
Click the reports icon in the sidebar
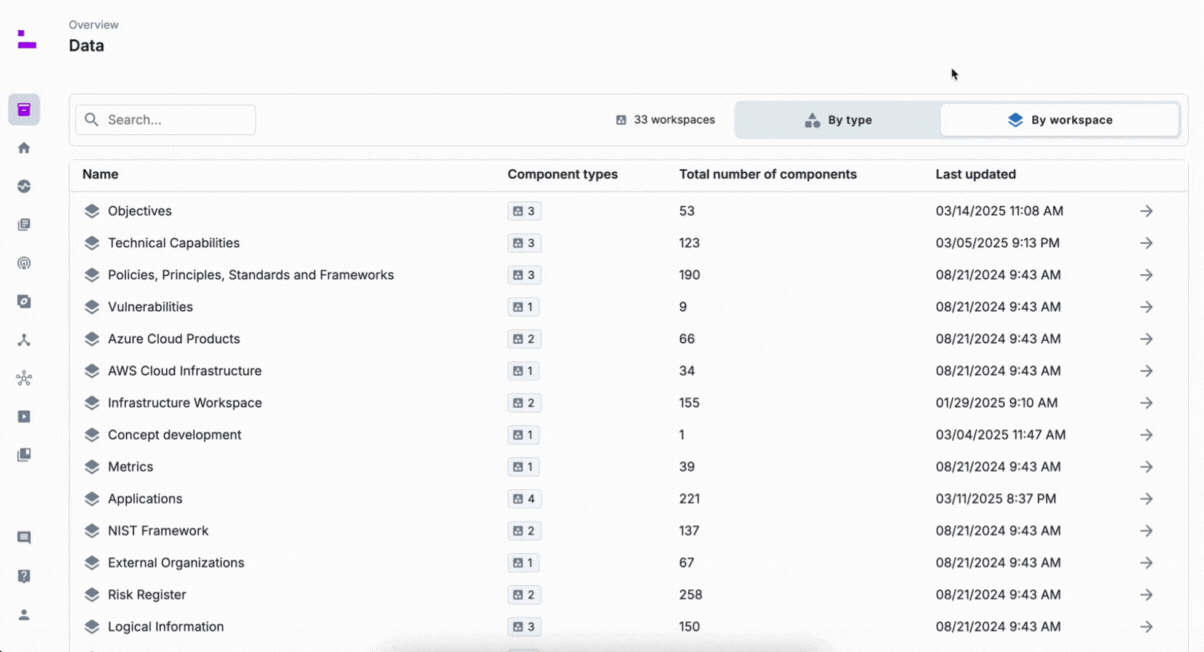click(x=23, y=224)
